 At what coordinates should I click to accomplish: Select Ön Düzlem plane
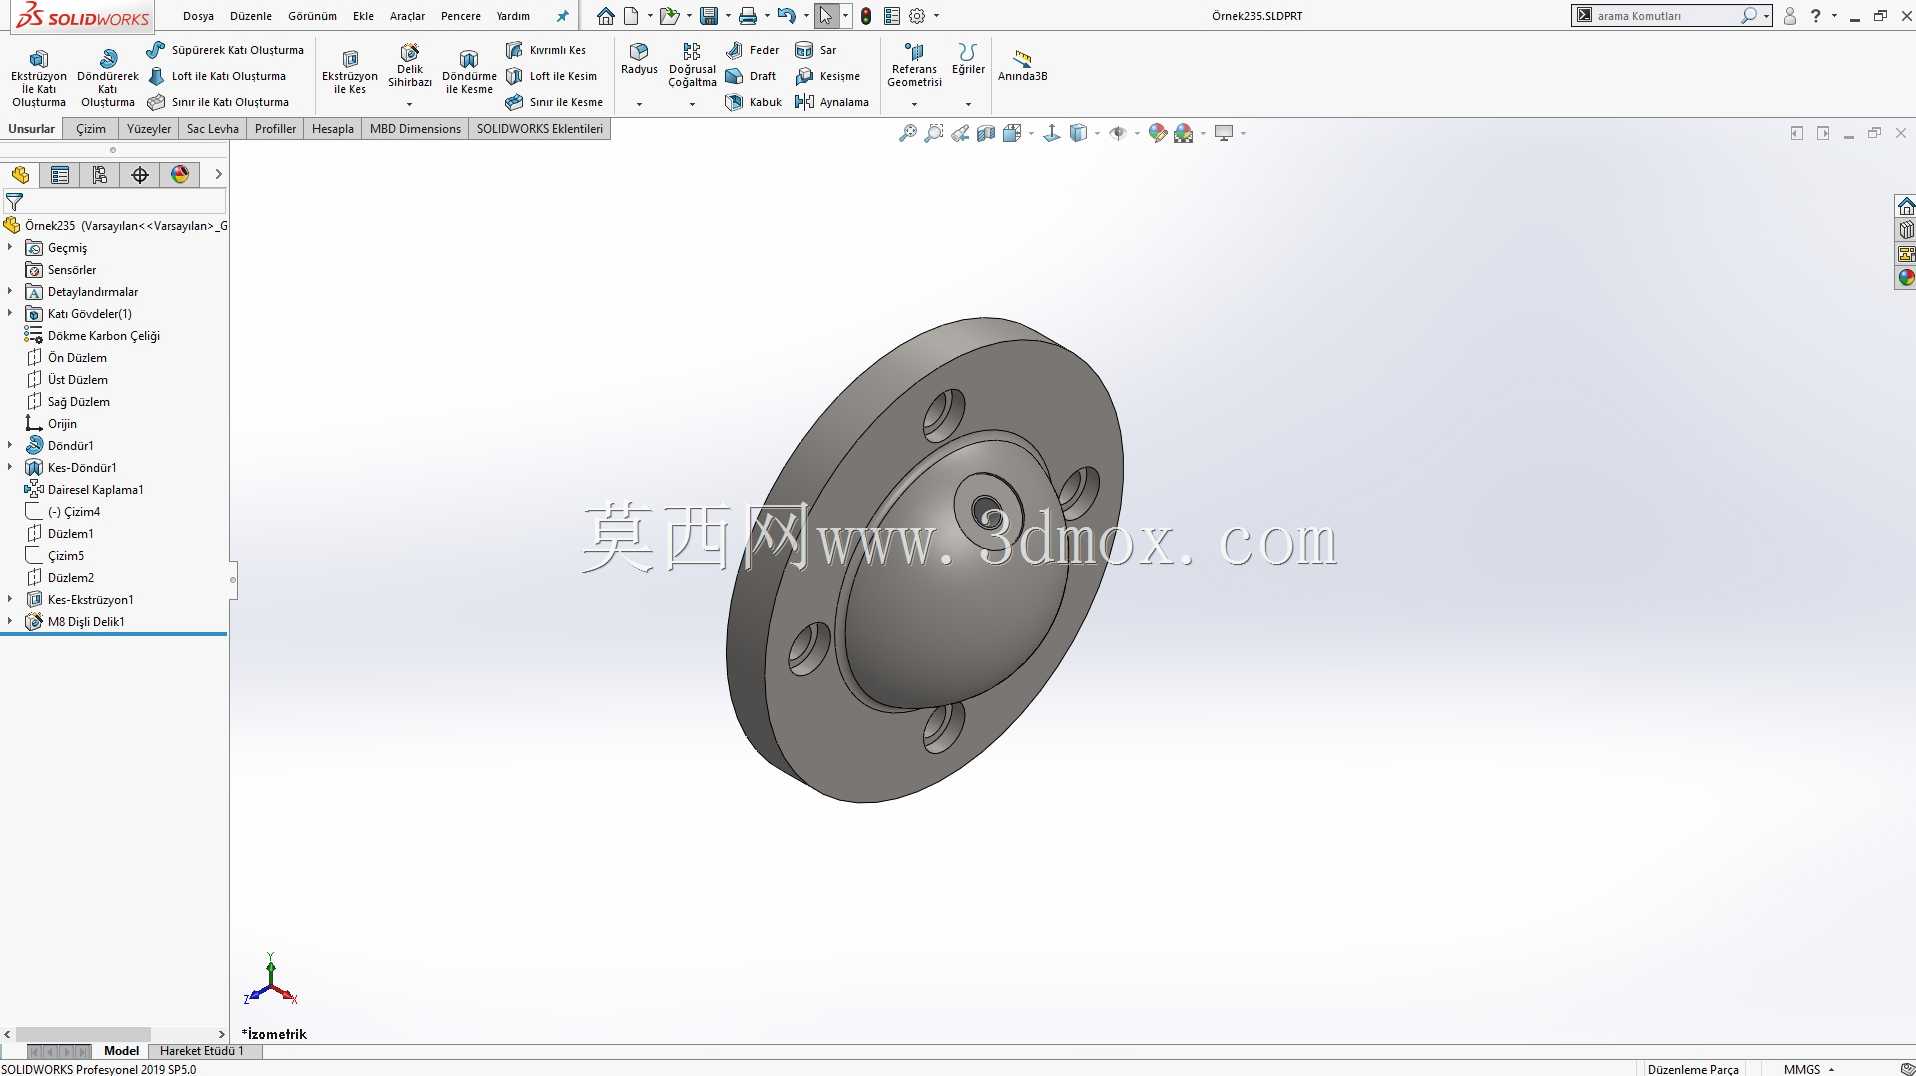(66, 357)
